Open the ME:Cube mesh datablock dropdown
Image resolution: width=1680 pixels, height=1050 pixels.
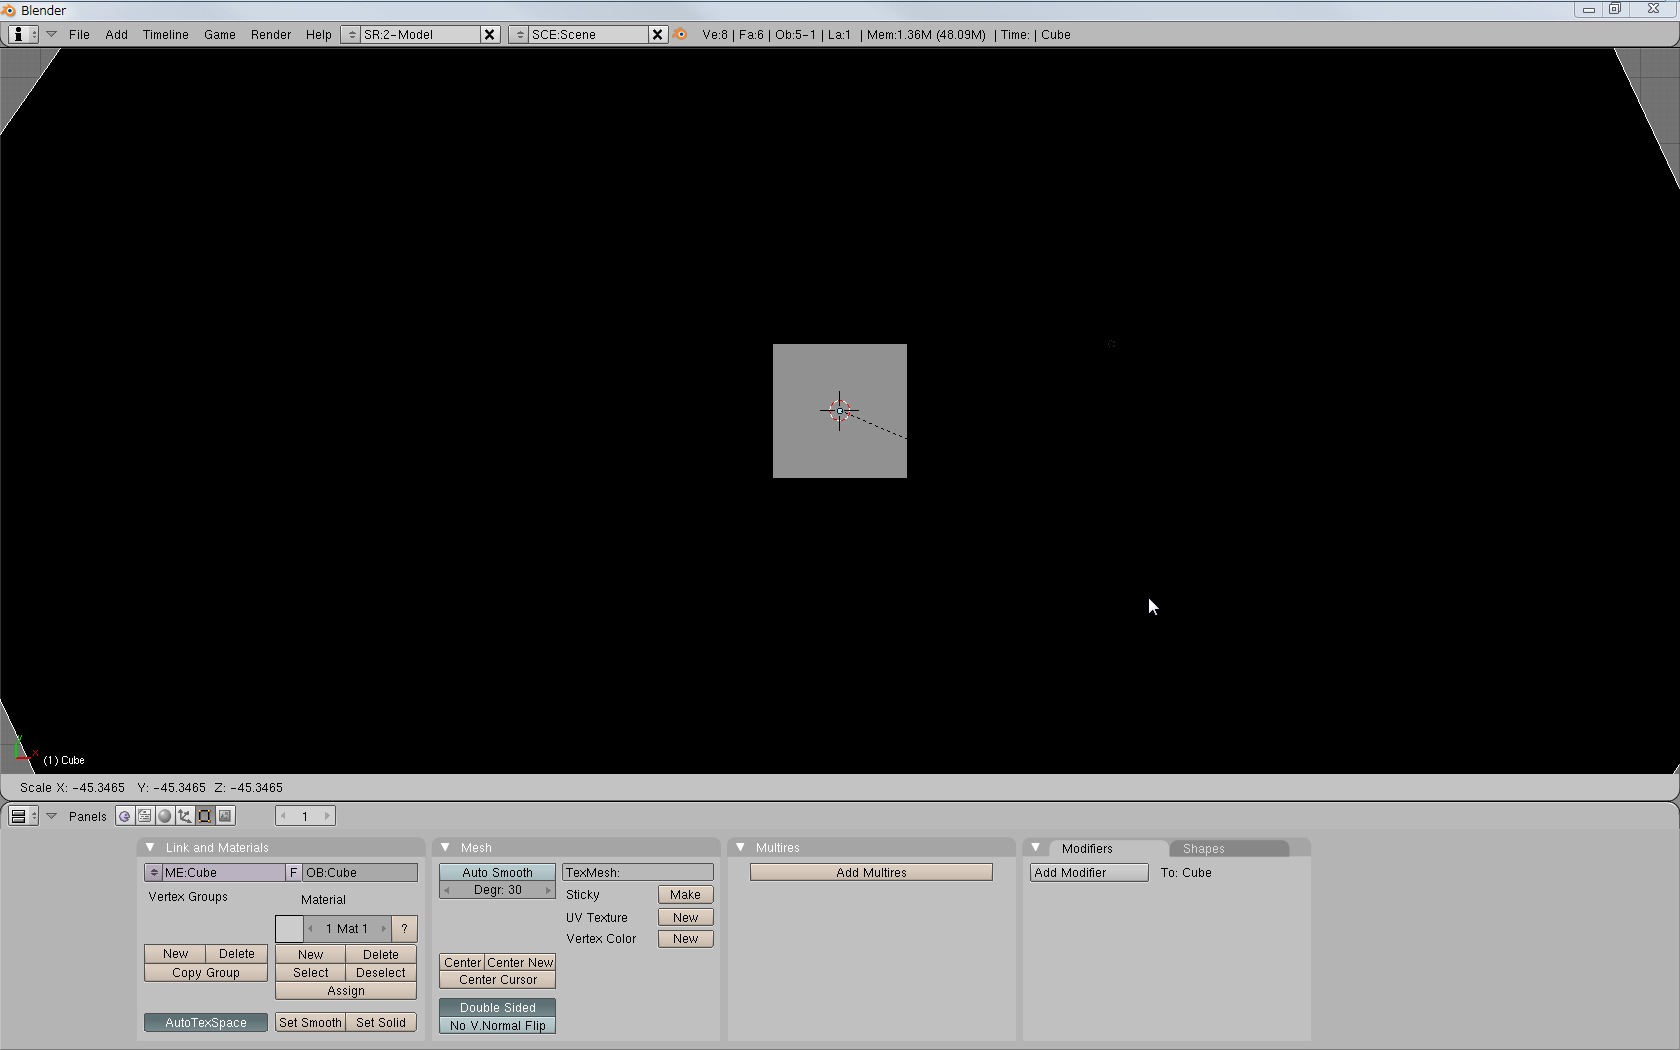pos(153,872)
